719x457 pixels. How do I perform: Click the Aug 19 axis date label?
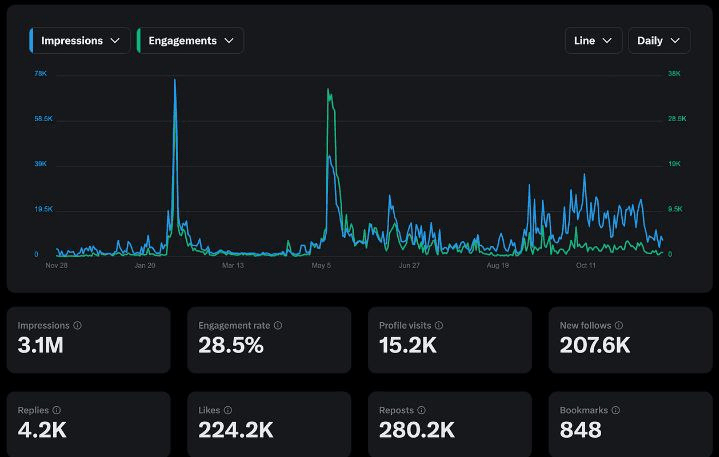click(x=498, y=265)
